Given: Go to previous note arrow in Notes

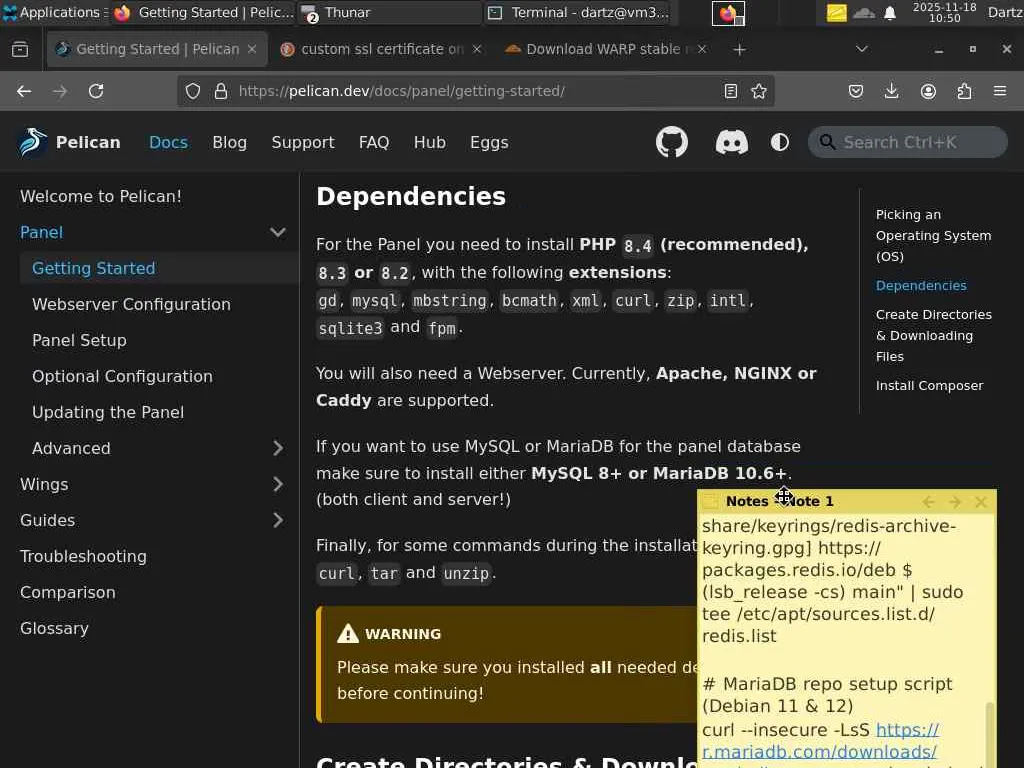Looking at the screenshot, I should pos(928,502).
